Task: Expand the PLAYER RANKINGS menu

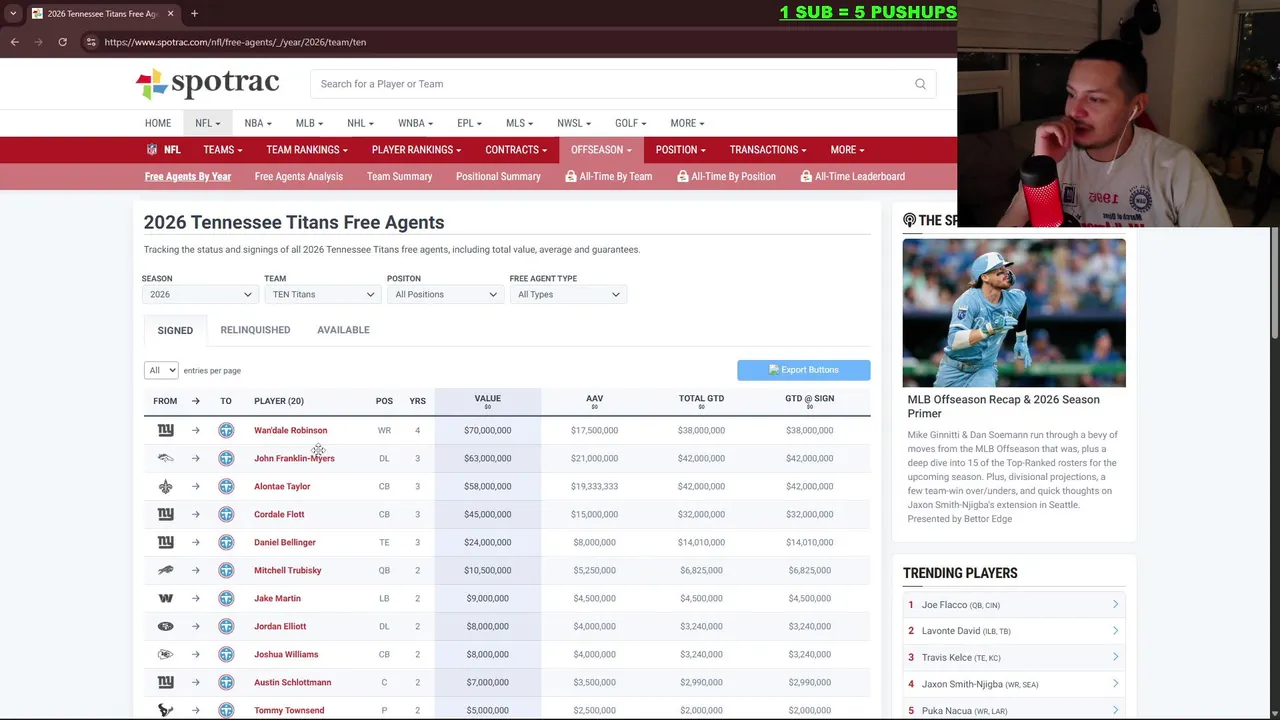Action: click(x=416, y=150)
